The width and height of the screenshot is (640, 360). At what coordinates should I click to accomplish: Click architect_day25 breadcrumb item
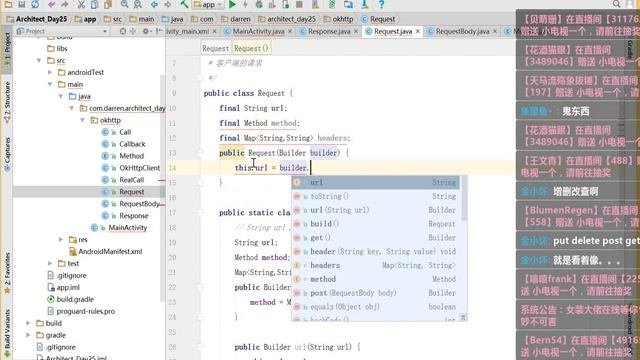(x=287, y=19)
